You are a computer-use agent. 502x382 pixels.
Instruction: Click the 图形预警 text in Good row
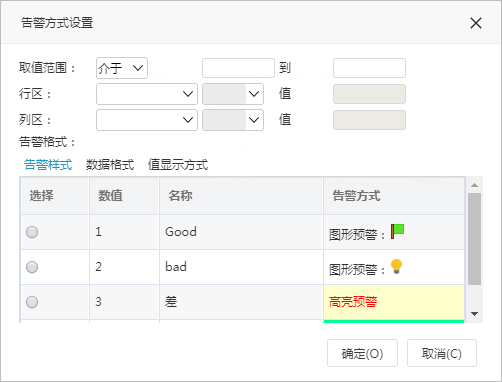(353, 235)
